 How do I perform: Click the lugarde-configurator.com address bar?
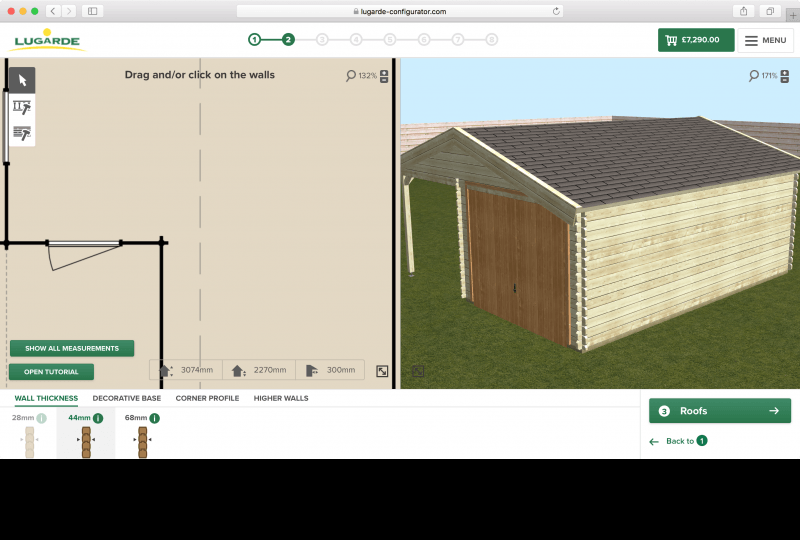[x=400, y=11]
